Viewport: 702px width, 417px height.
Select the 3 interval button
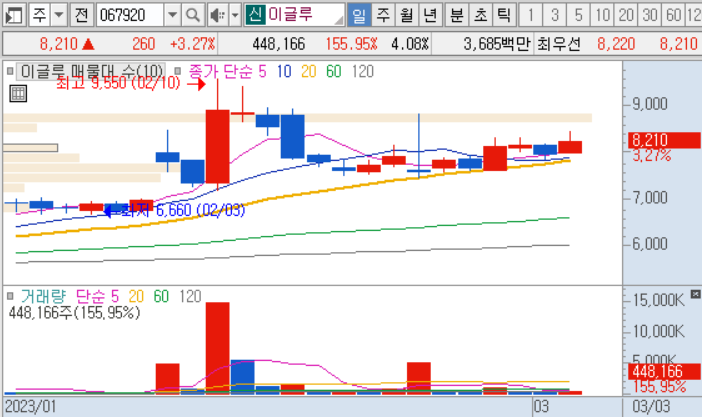pos(555,15)
